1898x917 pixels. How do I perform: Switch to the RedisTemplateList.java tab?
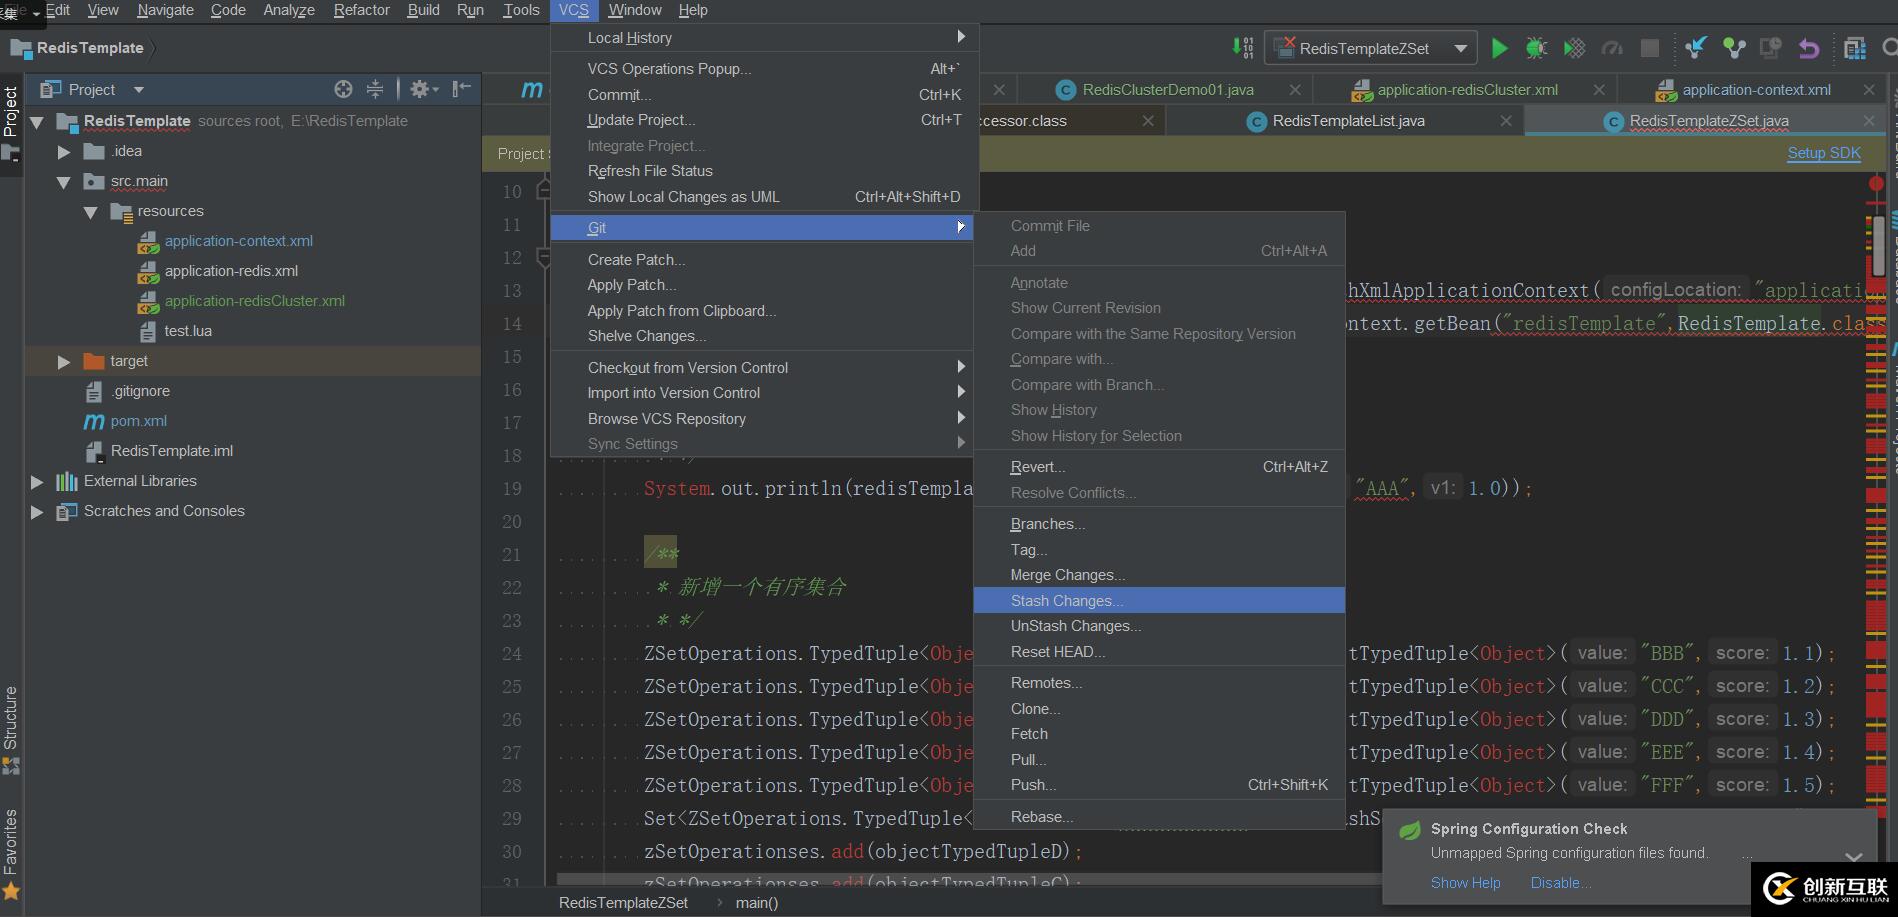click(1347, 121)
